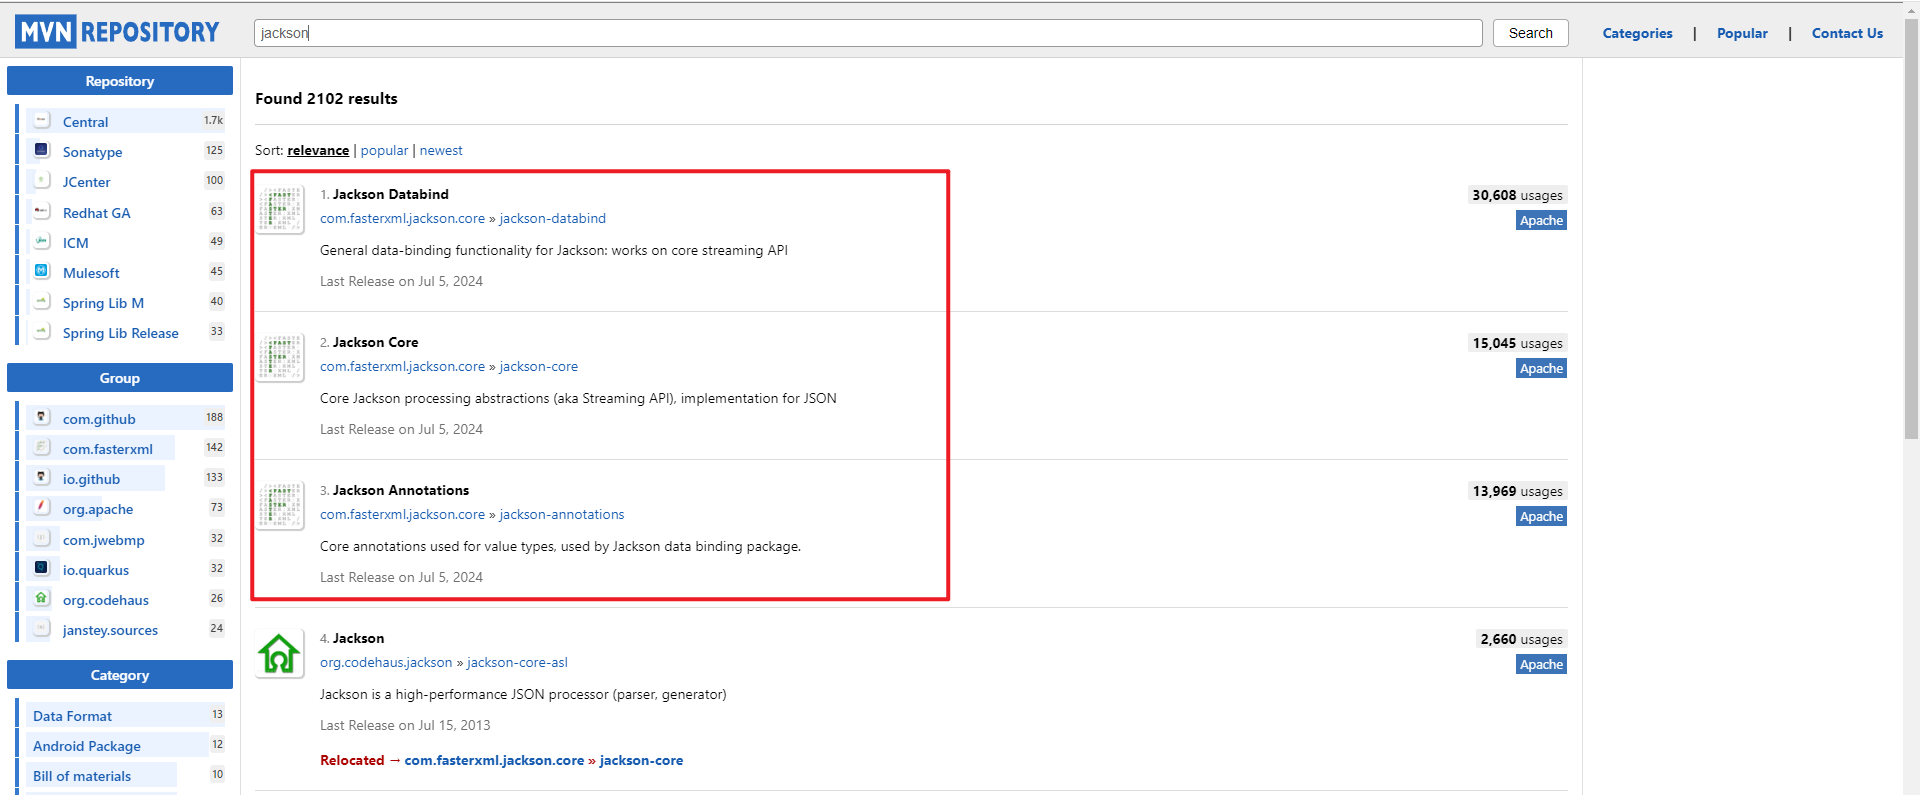
Task: Click the Sonatype repository icon
Action: click(42, 150)
